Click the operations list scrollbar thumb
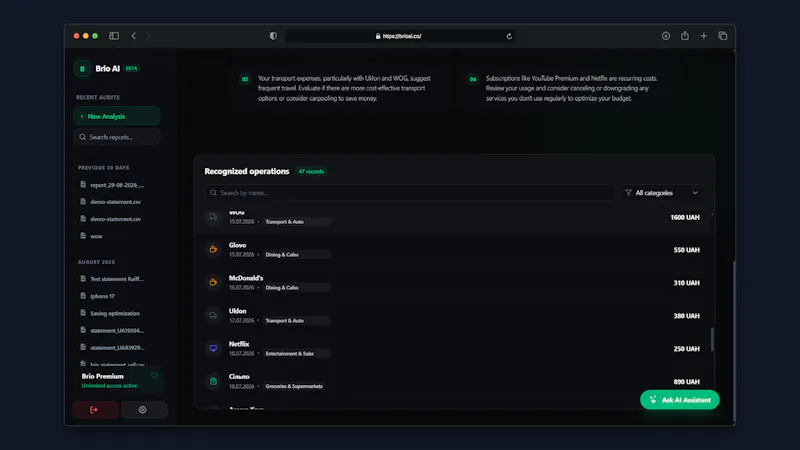The width and height of the screenshot is (800, 450). click(712, 339)
